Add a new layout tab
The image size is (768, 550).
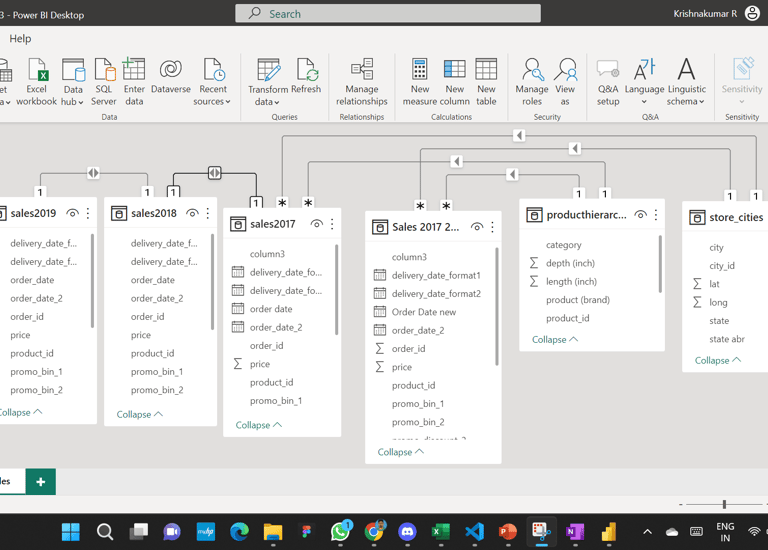coord(41,481)
